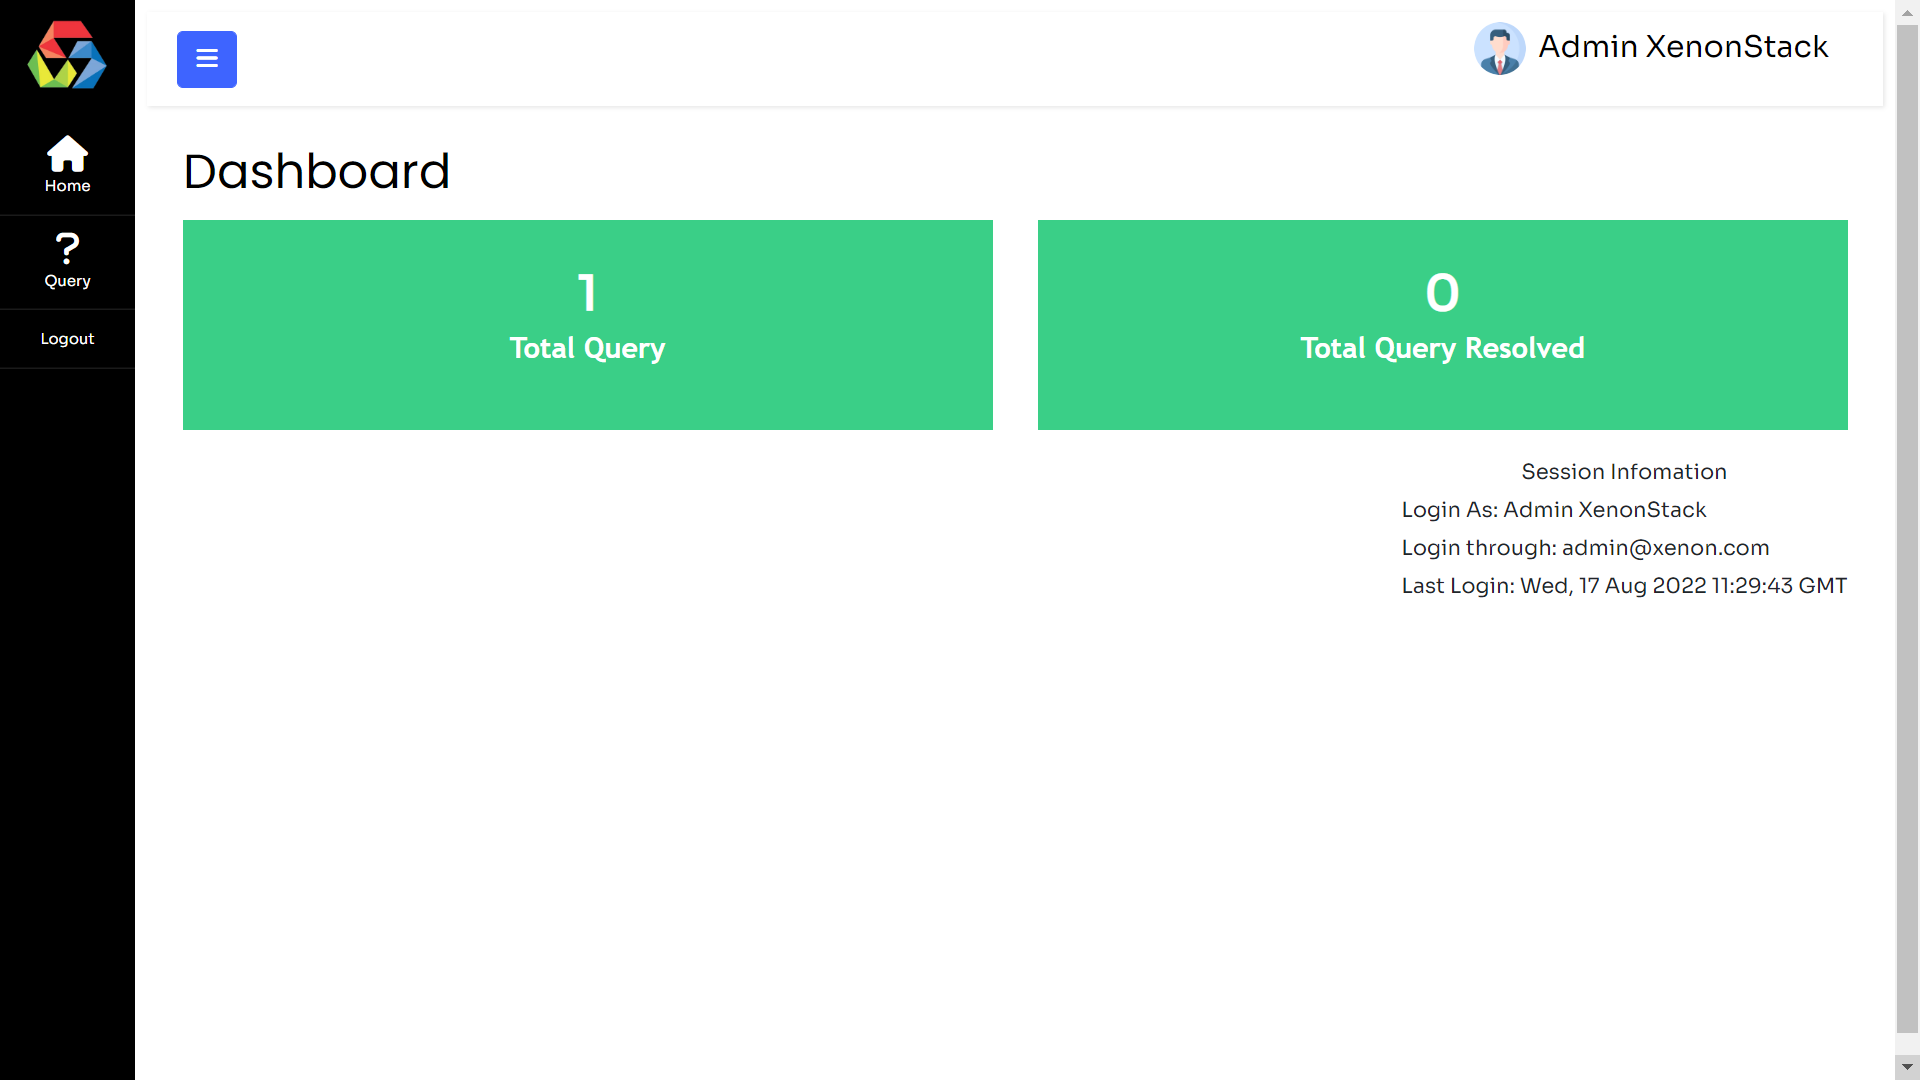The width and height of the screenshot is (1920, 1080).
Task: Click the Last Login timestamp line
Action: (1623, 586)
